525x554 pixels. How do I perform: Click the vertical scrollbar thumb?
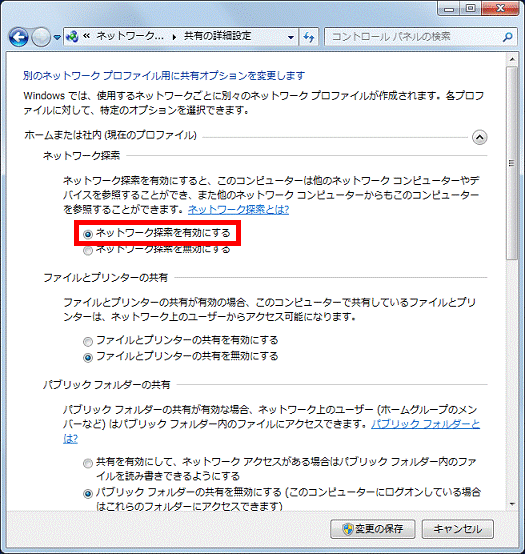[x=512, y=163]
